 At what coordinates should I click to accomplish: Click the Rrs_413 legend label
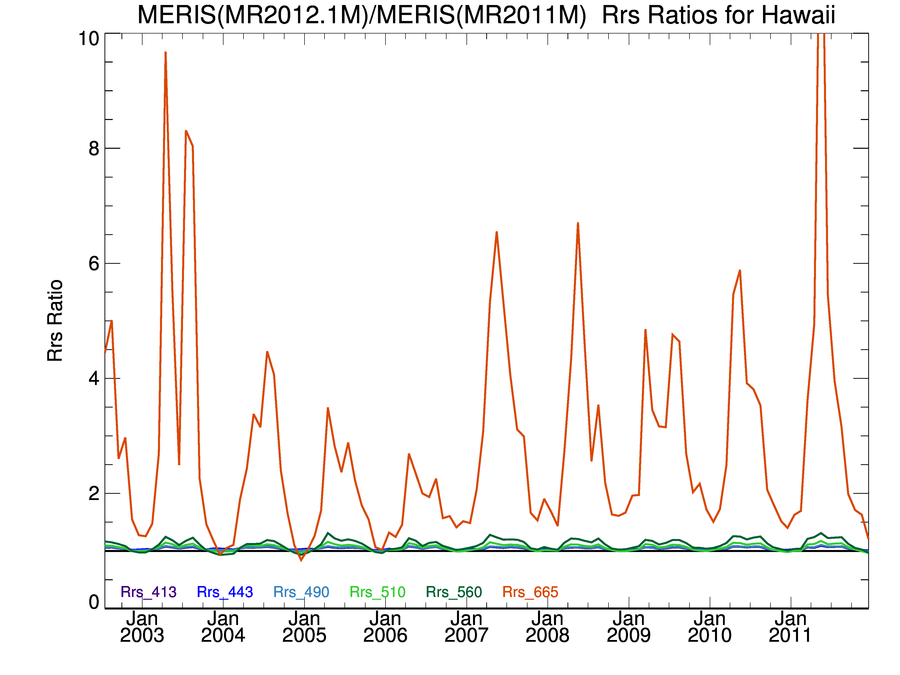click(148, 592)
